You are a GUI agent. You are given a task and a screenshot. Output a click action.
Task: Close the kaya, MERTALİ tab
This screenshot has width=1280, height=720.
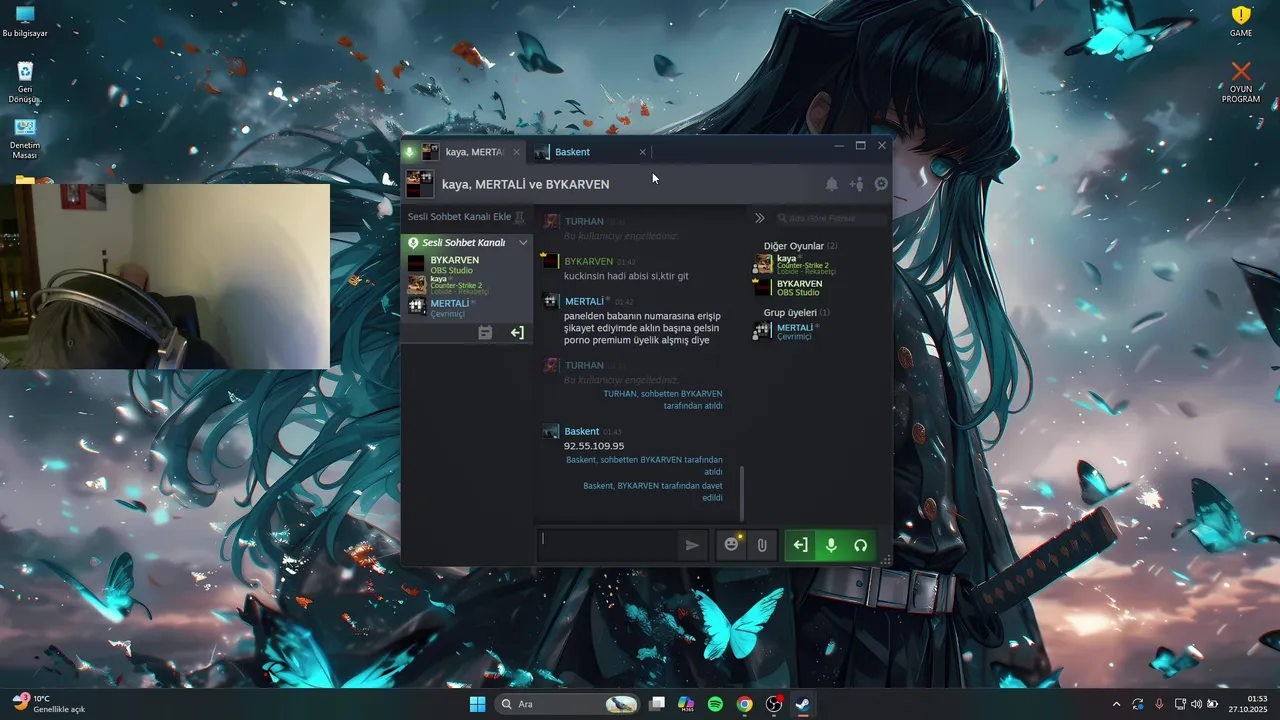click(516, 152)
